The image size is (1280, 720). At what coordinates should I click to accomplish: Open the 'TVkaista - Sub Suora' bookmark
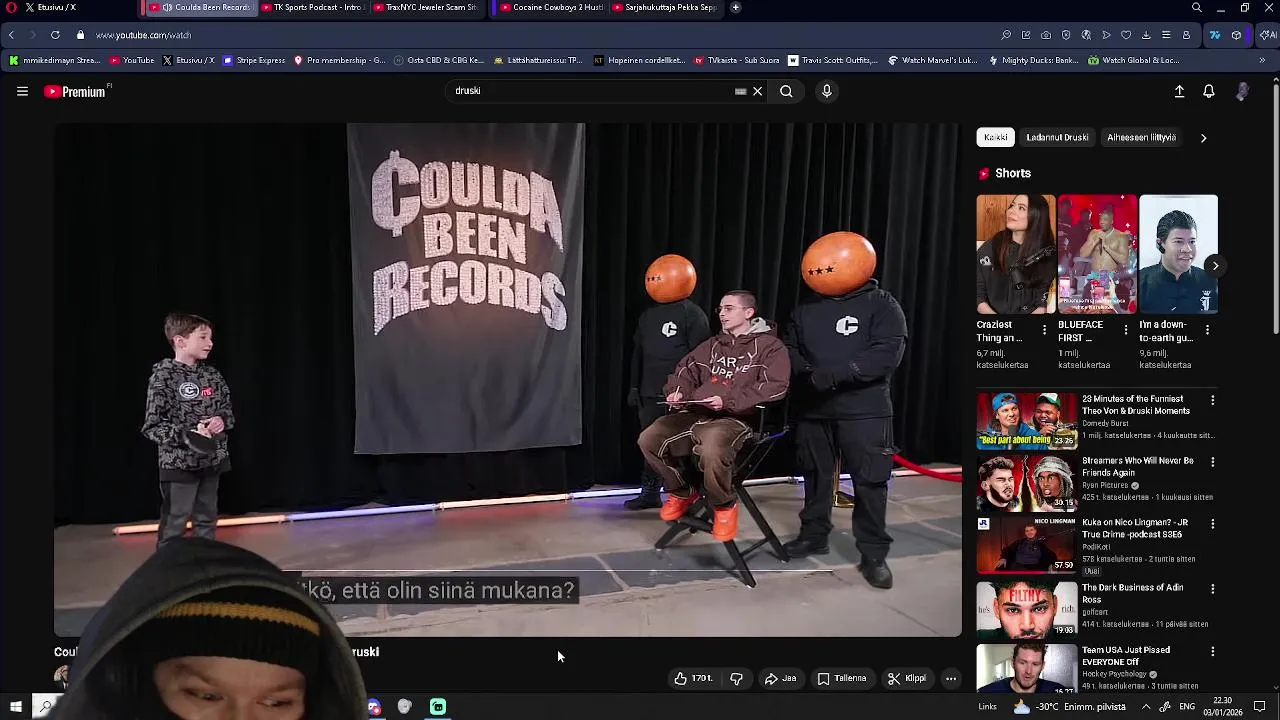tap(736, 60)
